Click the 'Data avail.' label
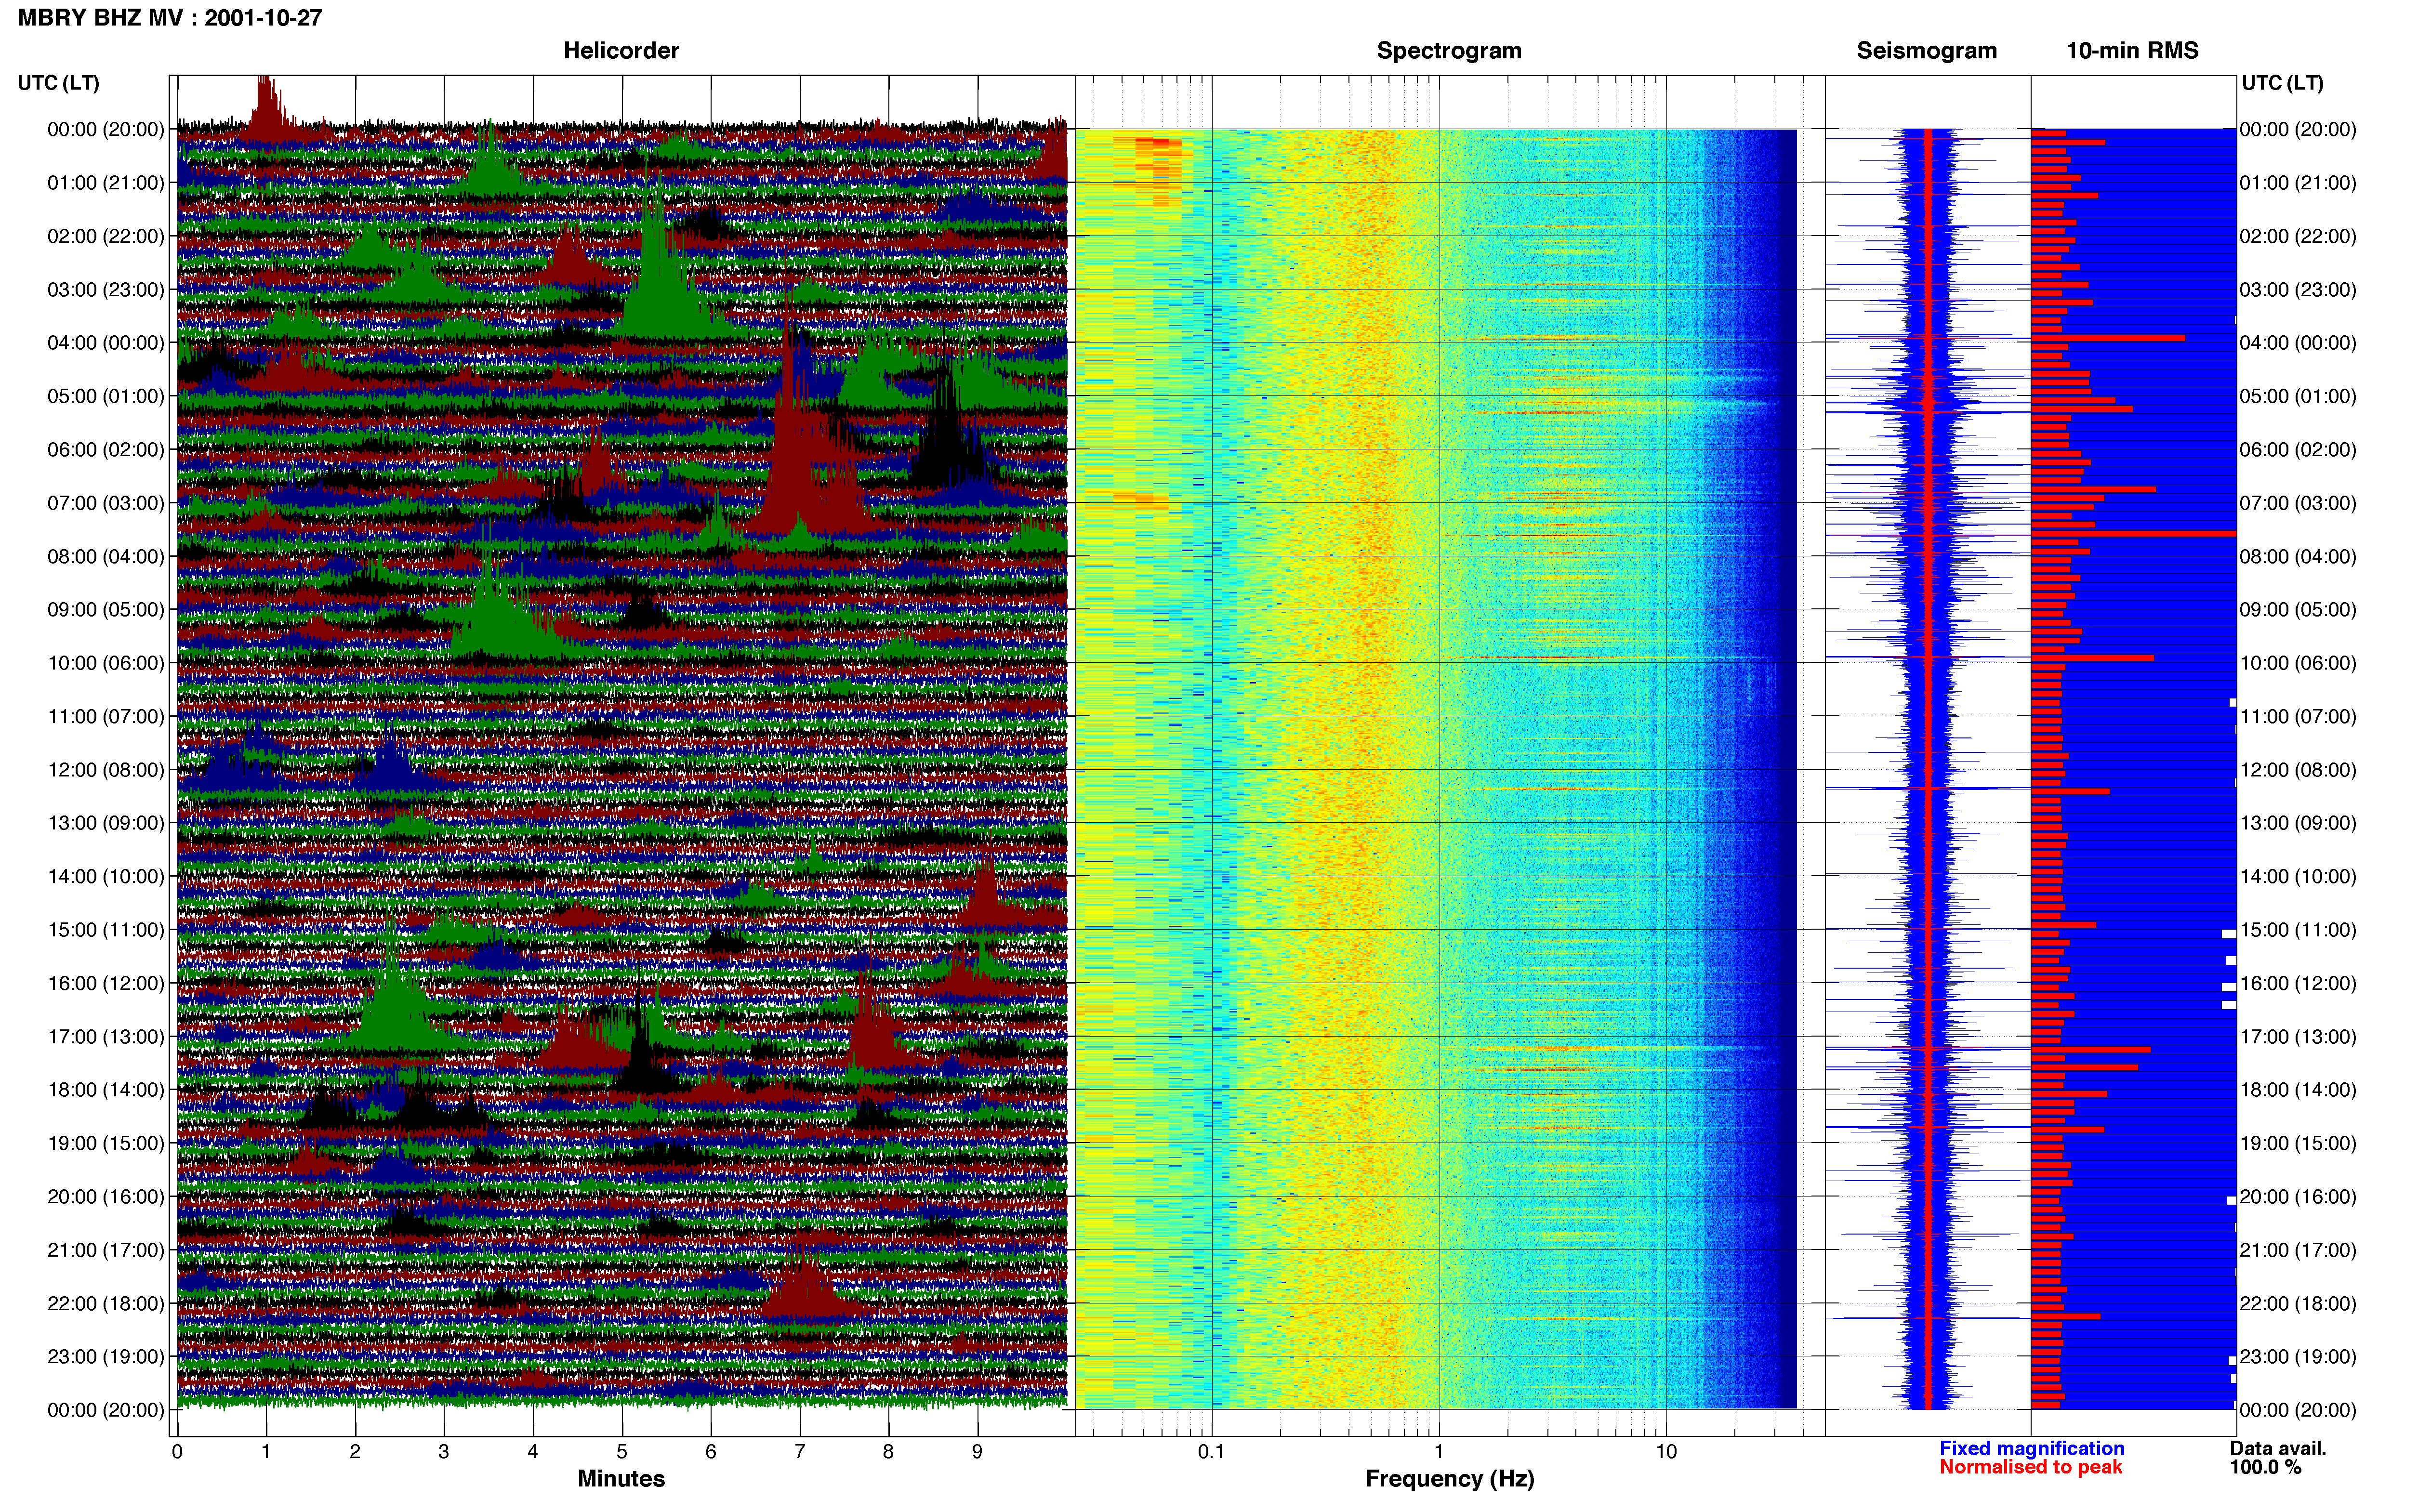 (2278, 1449)
